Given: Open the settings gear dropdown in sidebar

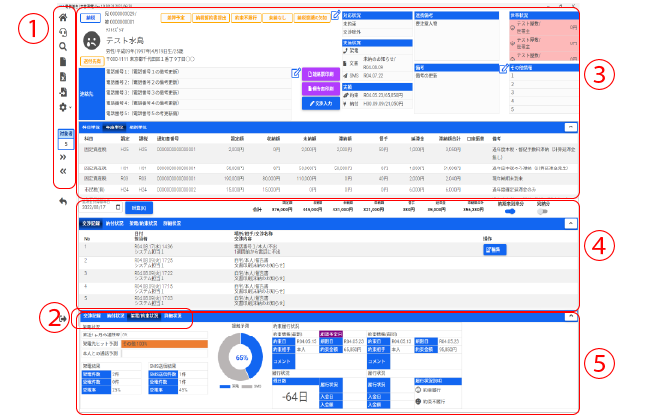Looking at the screenshot, I should [64, 106].
